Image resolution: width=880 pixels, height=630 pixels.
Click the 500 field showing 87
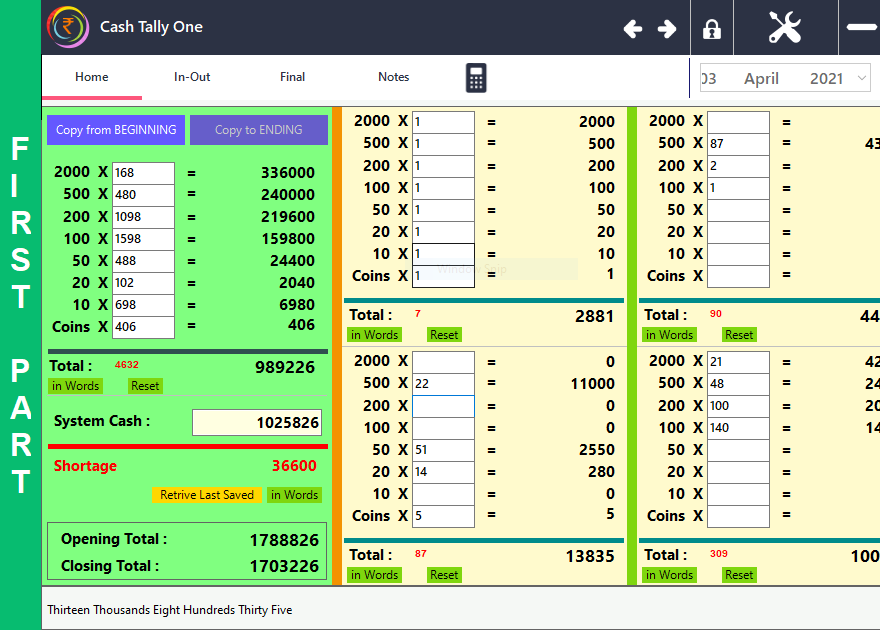pos(738,144)
